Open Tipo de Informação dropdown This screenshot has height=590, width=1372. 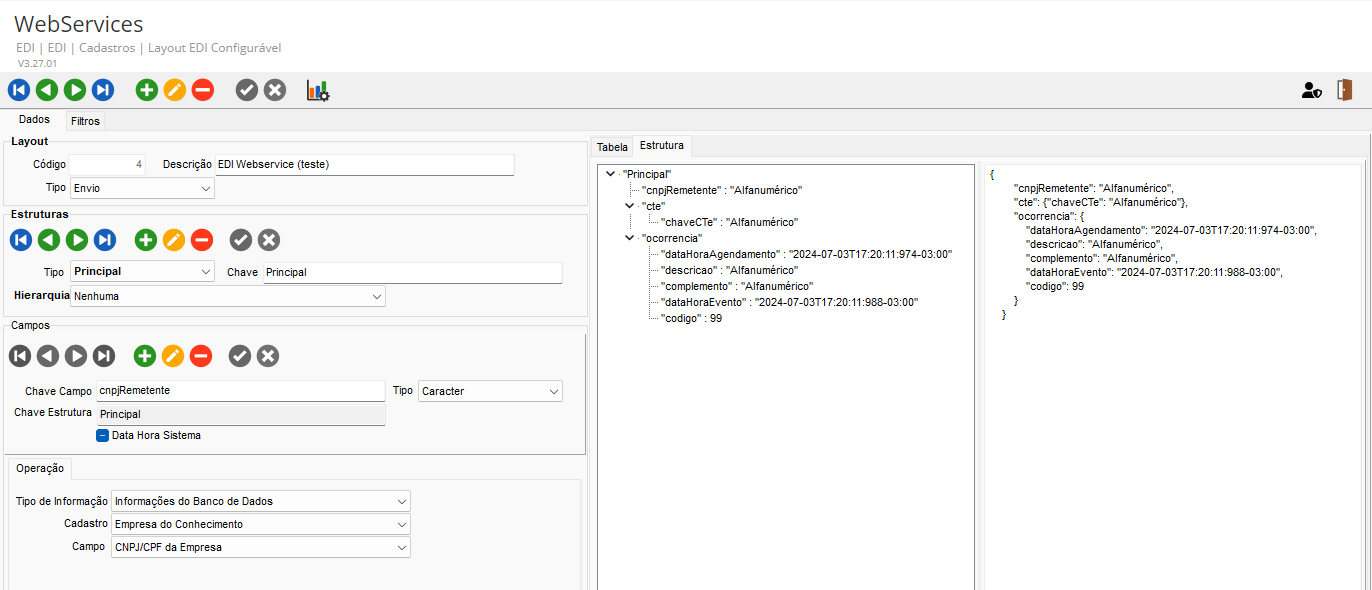point(261,501)
